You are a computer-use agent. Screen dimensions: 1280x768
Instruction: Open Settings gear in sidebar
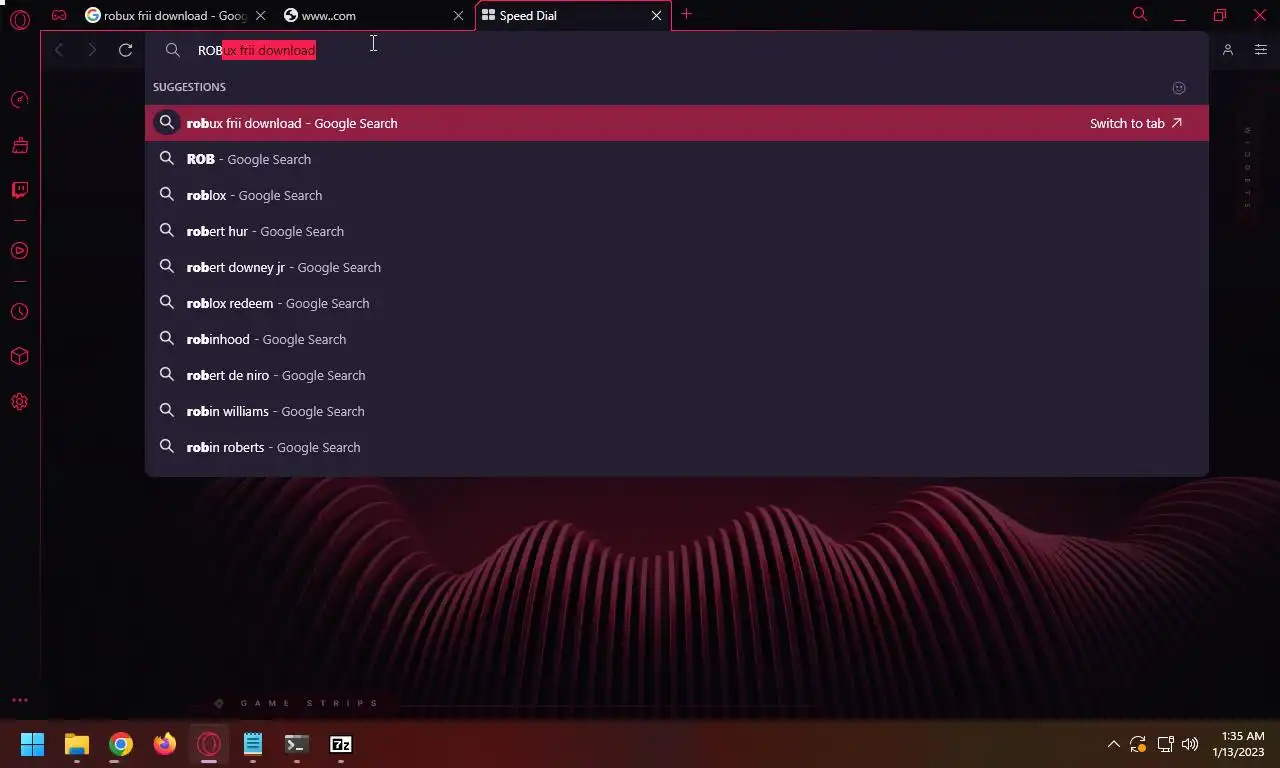19,402
